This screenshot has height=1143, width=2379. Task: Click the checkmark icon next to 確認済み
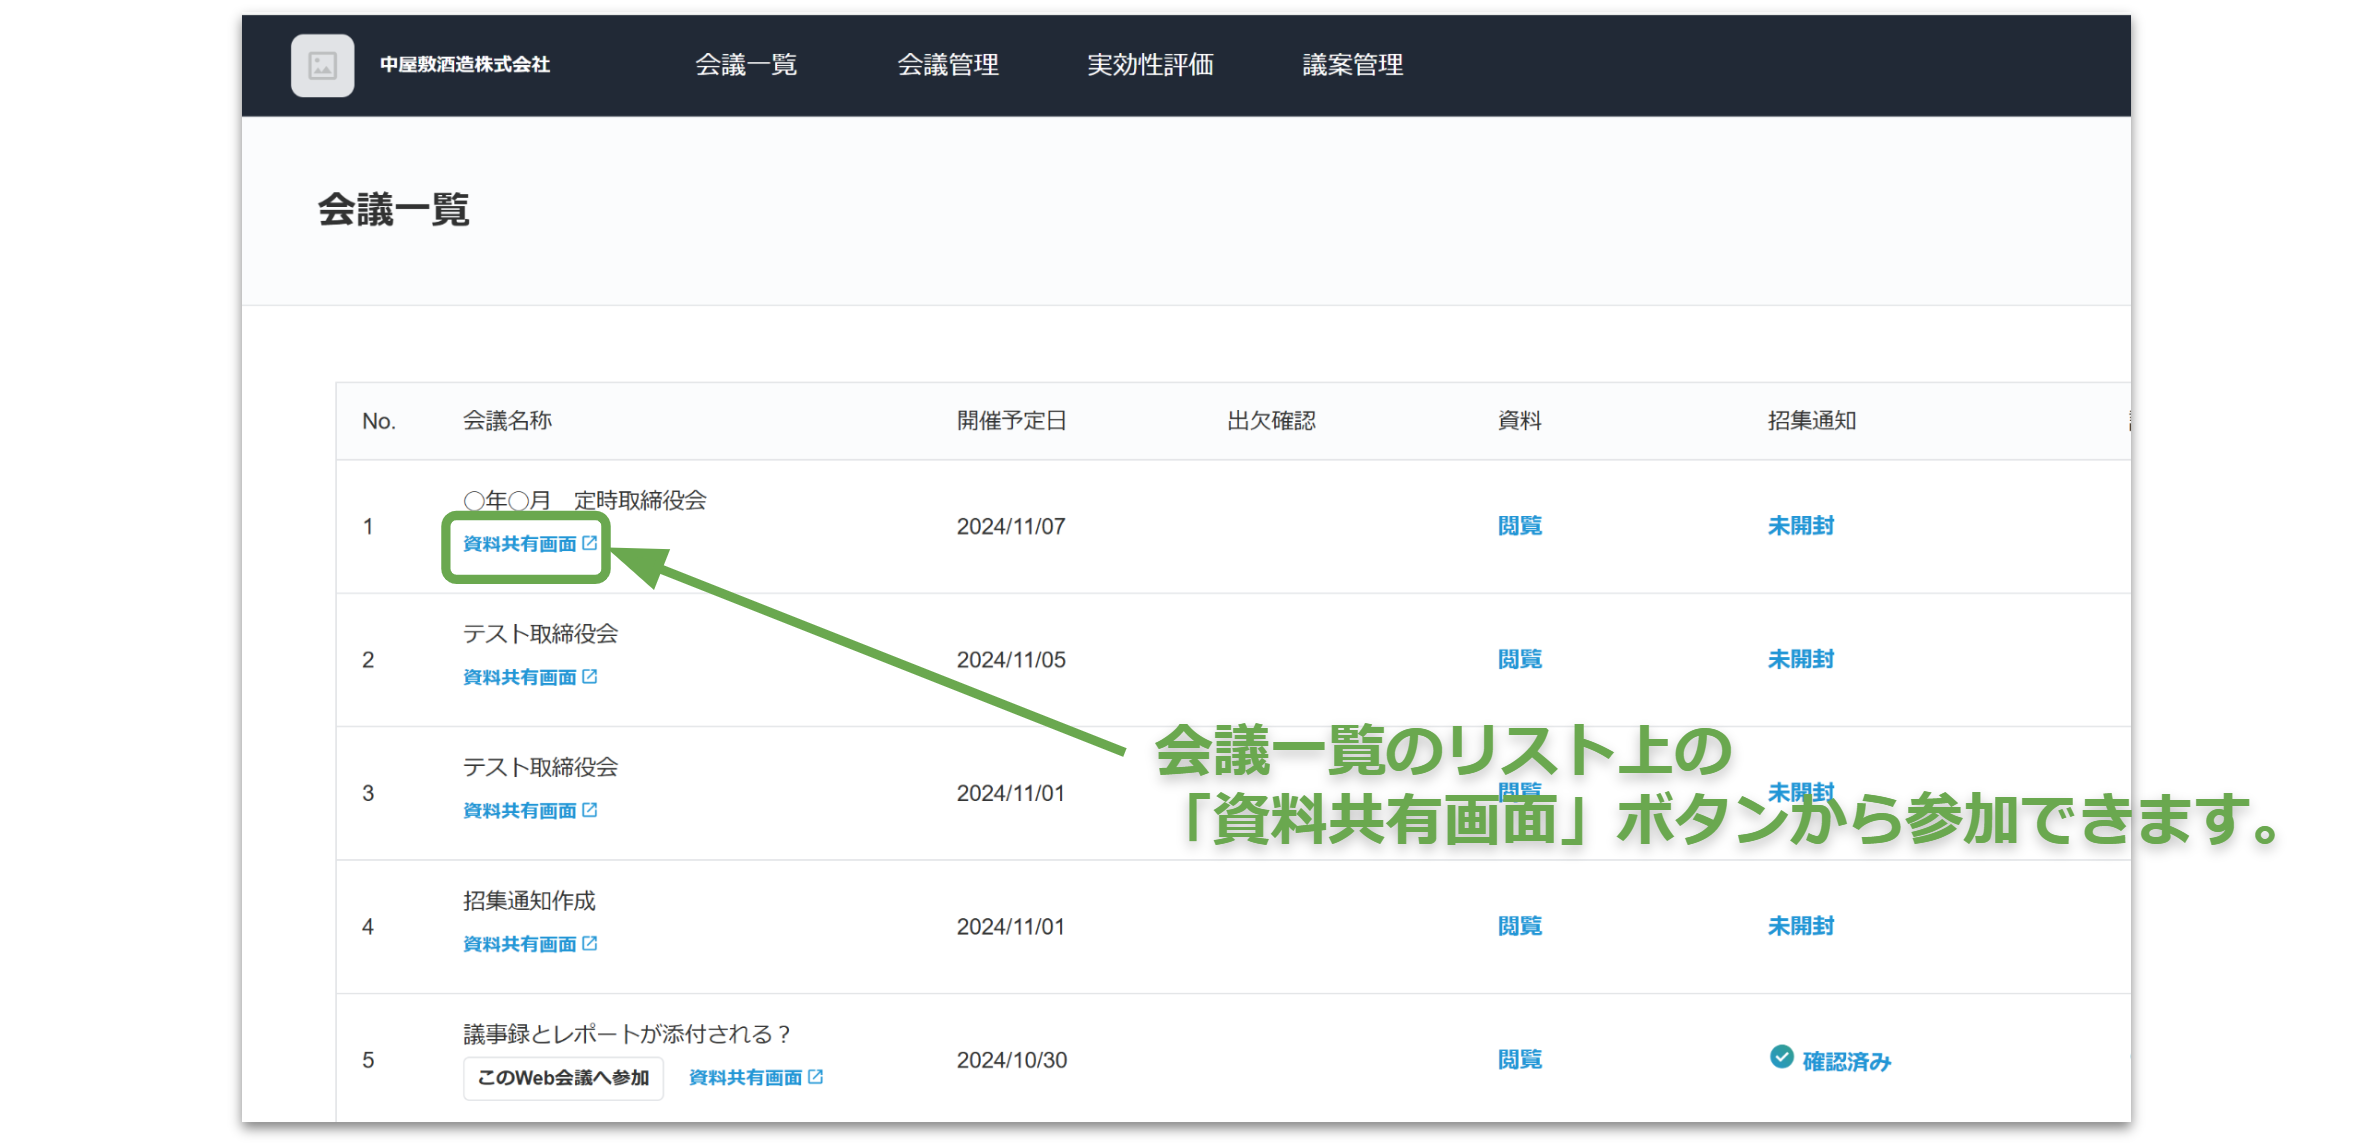[1784, 1056]
